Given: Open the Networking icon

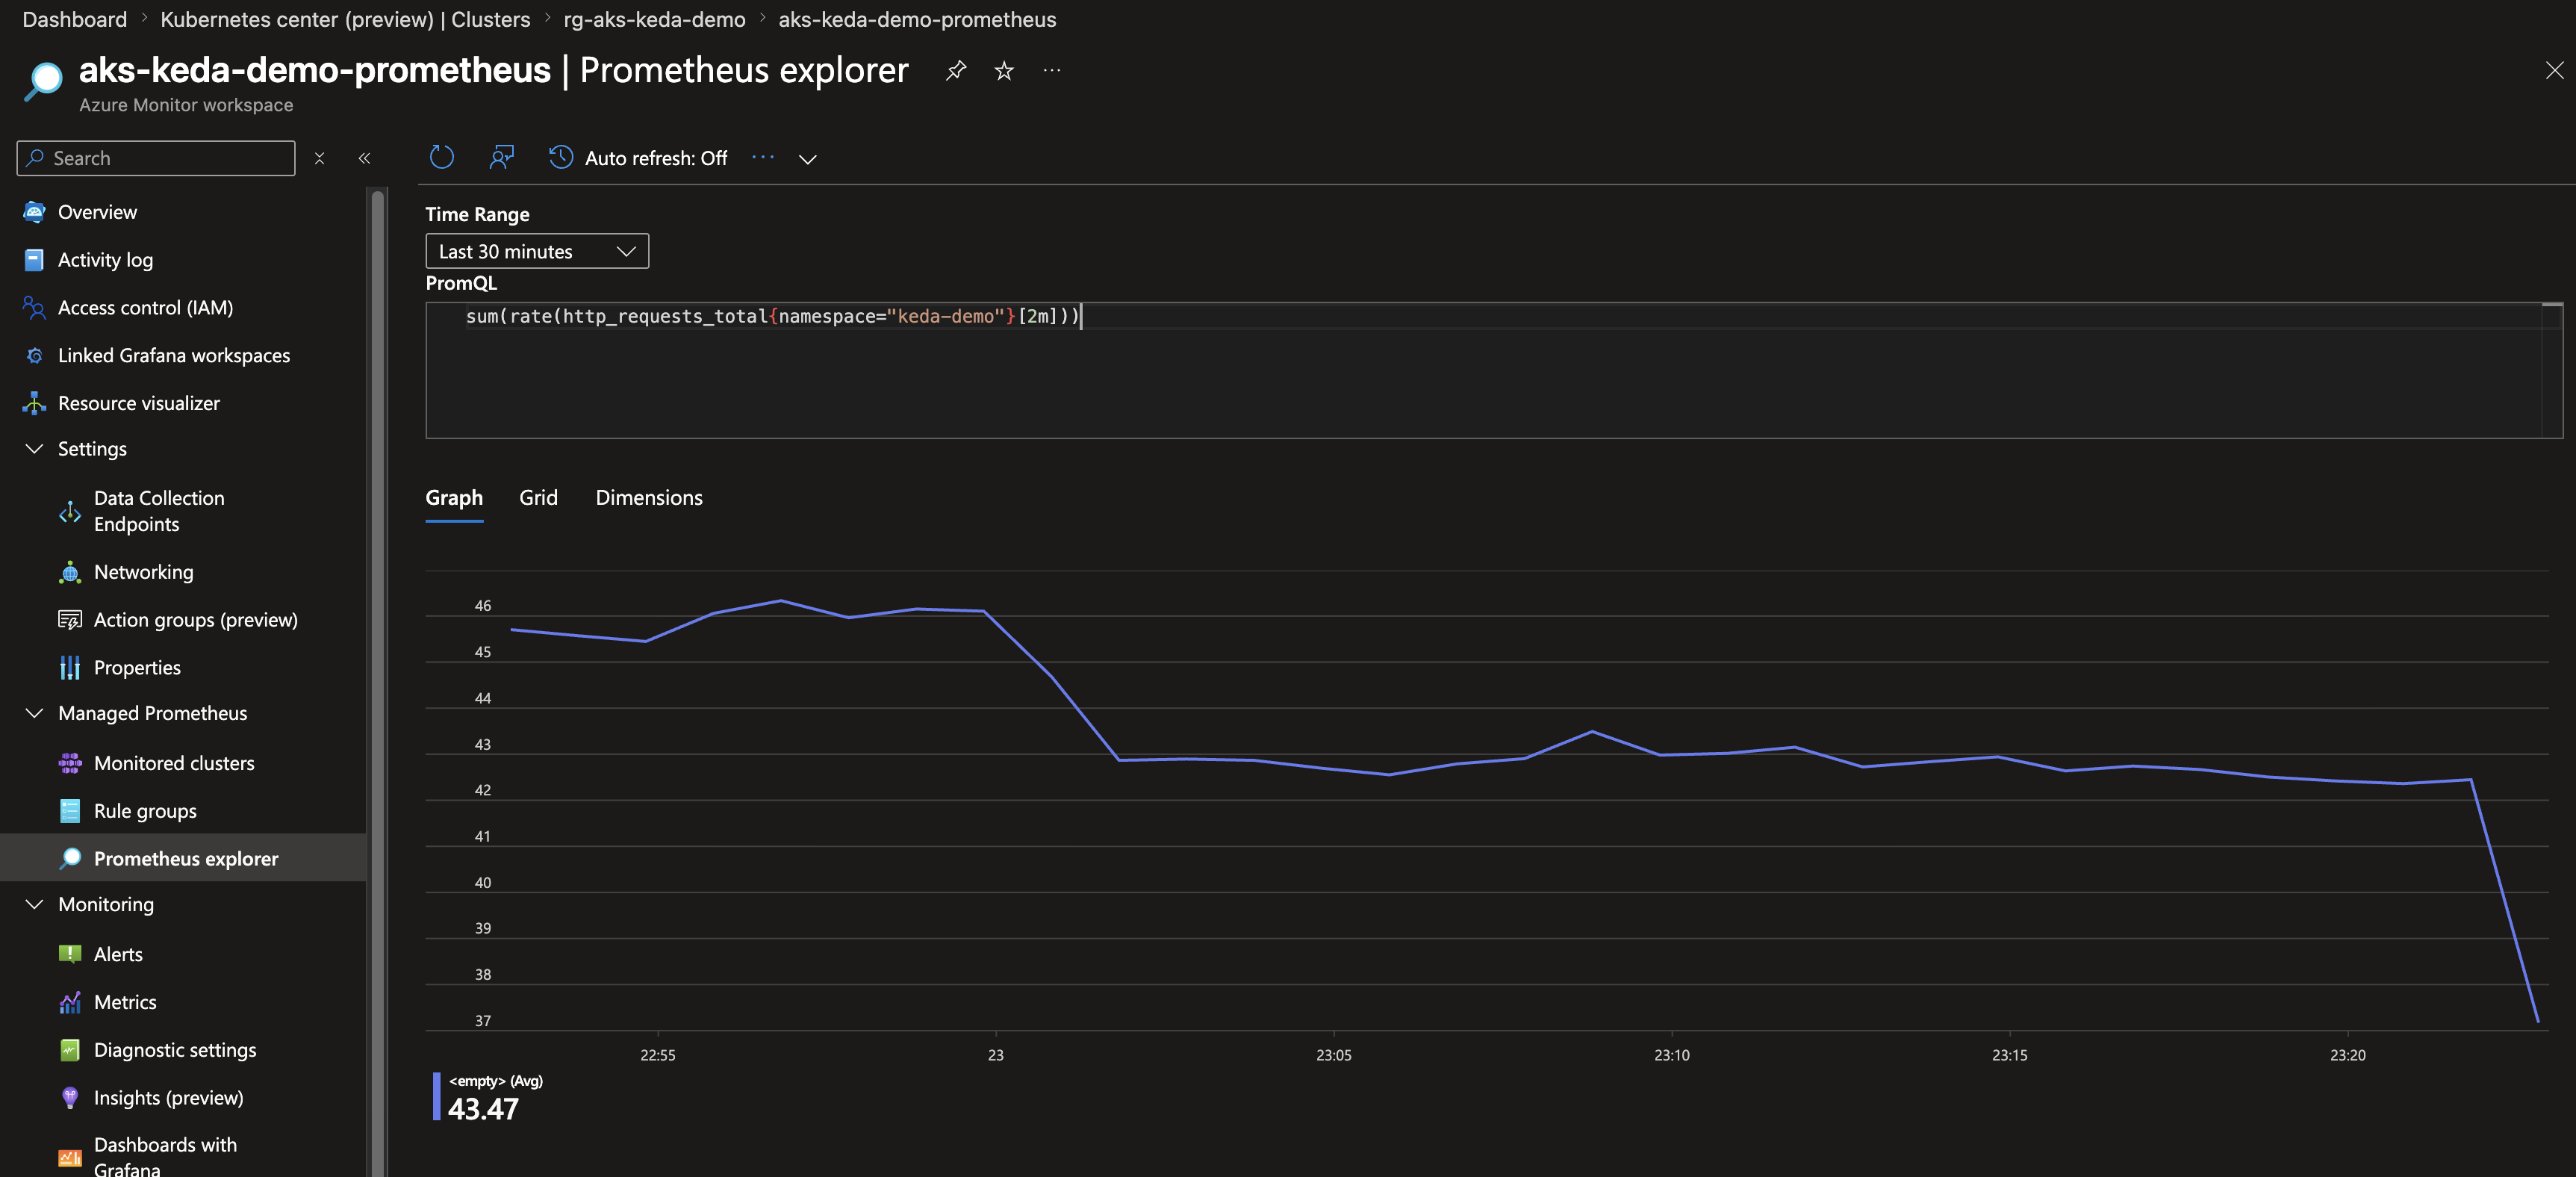Looking at the screenshot, I should pos(70,572).
